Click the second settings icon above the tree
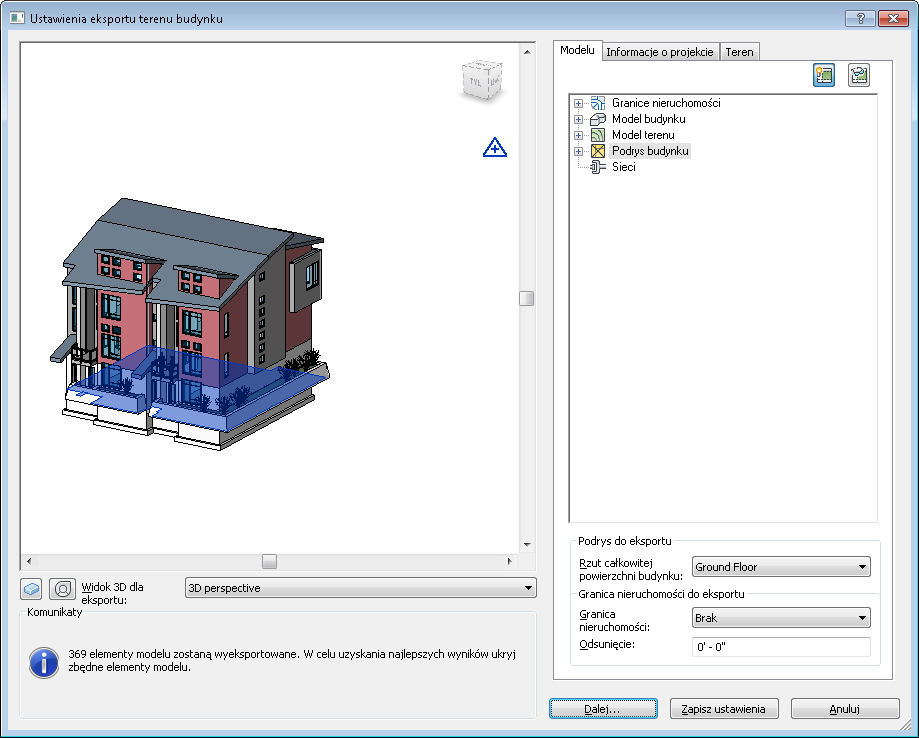The image size is (919, 738). (x=859, y=75)
